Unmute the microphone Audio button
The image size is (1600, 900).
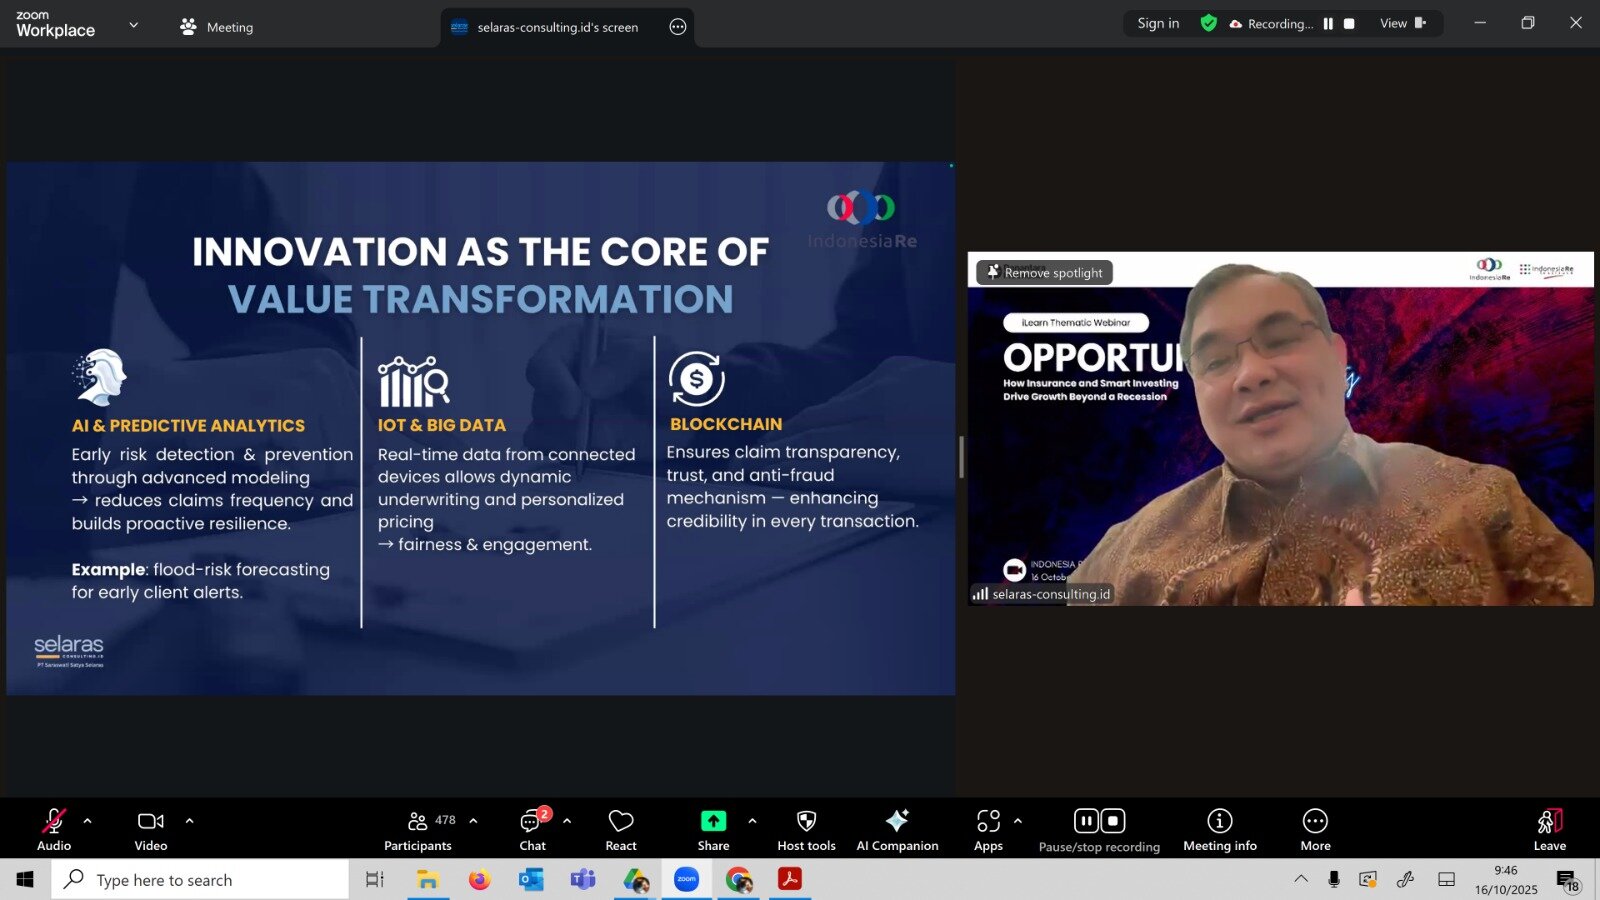[x=54, y=829]
